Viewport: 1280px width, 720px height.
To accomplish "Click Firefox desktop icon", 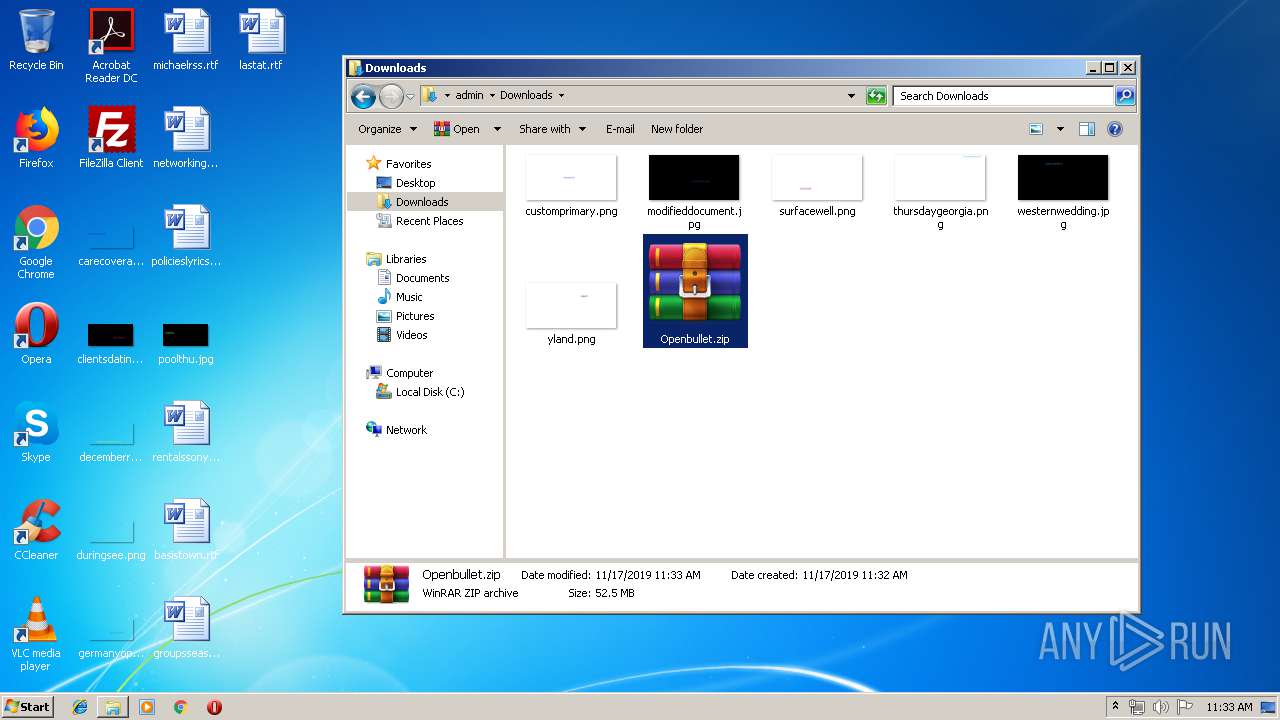I will [x=36, y=138].
